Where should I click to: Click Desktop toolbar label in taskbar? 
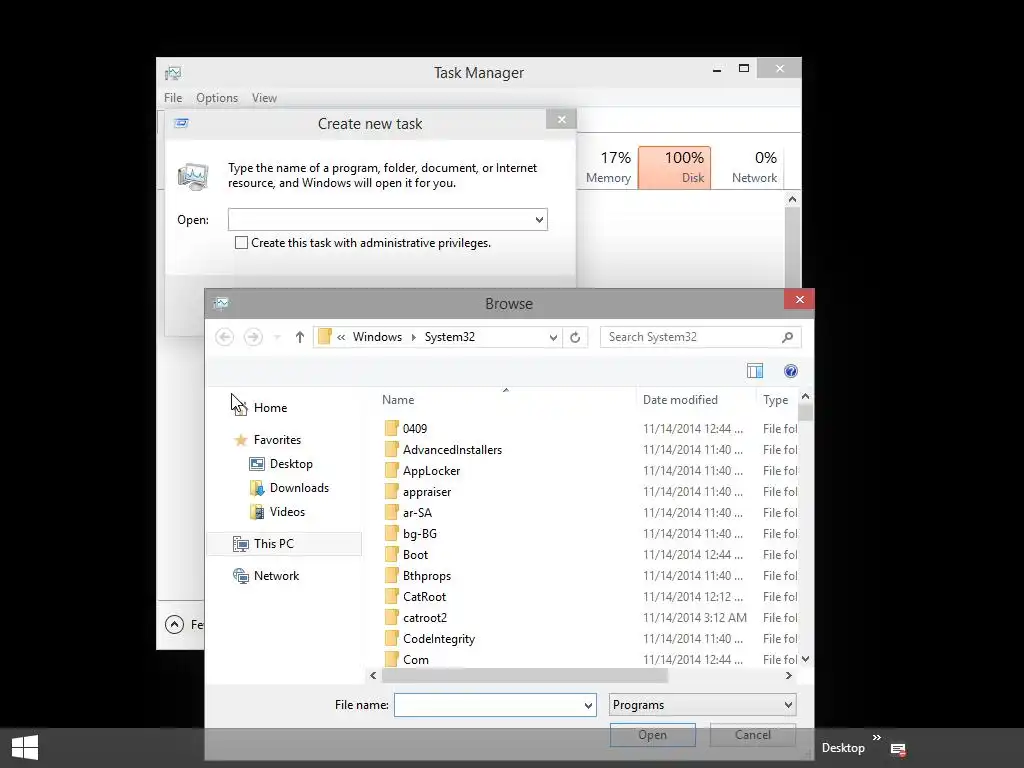click(843, 748)
